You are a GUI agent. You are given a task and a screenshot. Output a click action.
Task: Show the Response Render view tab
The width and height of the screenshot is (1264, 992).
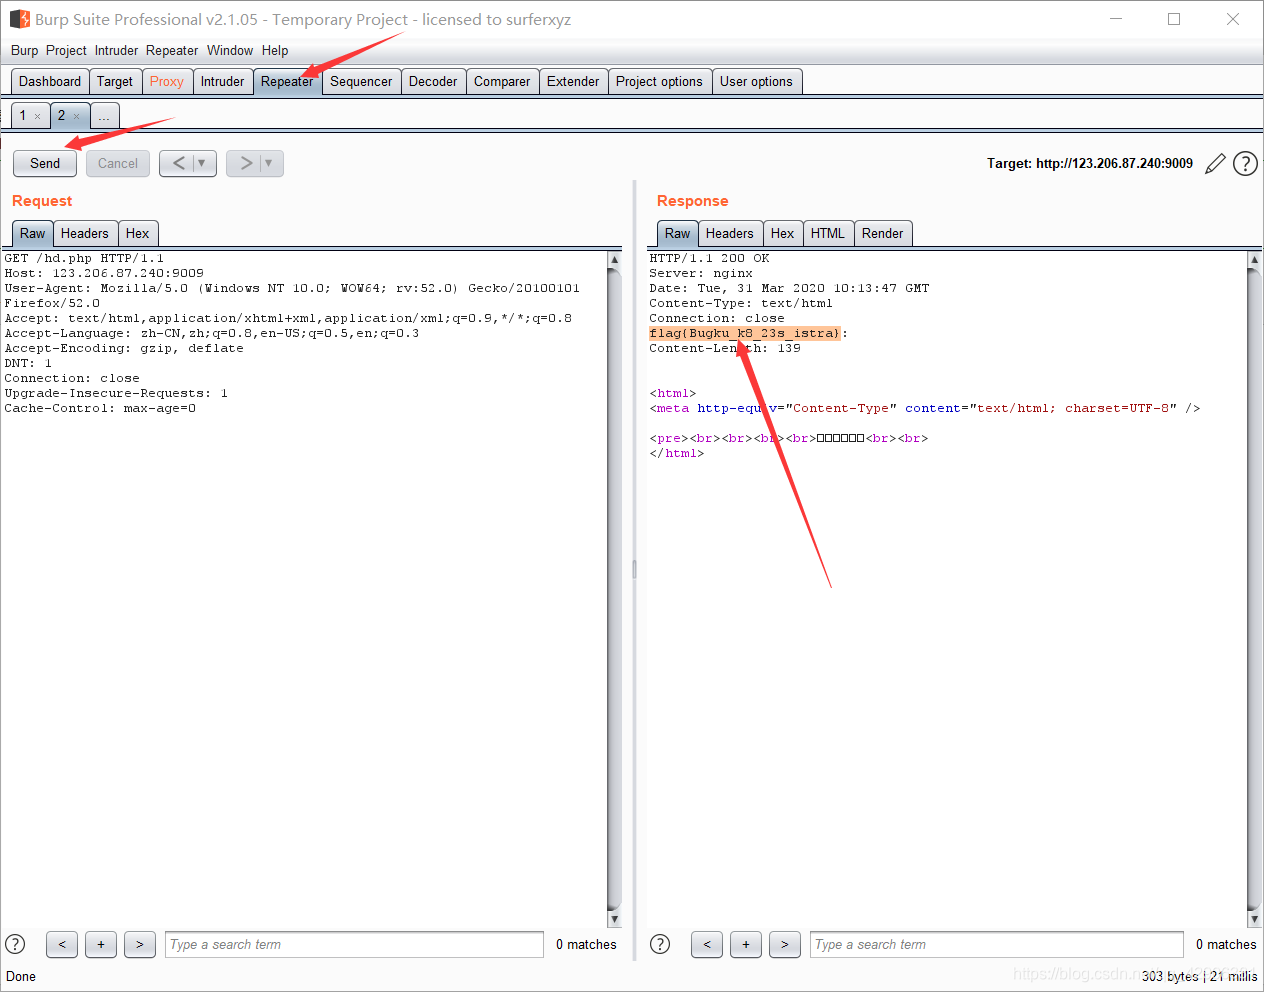click(x=883, y=233)
